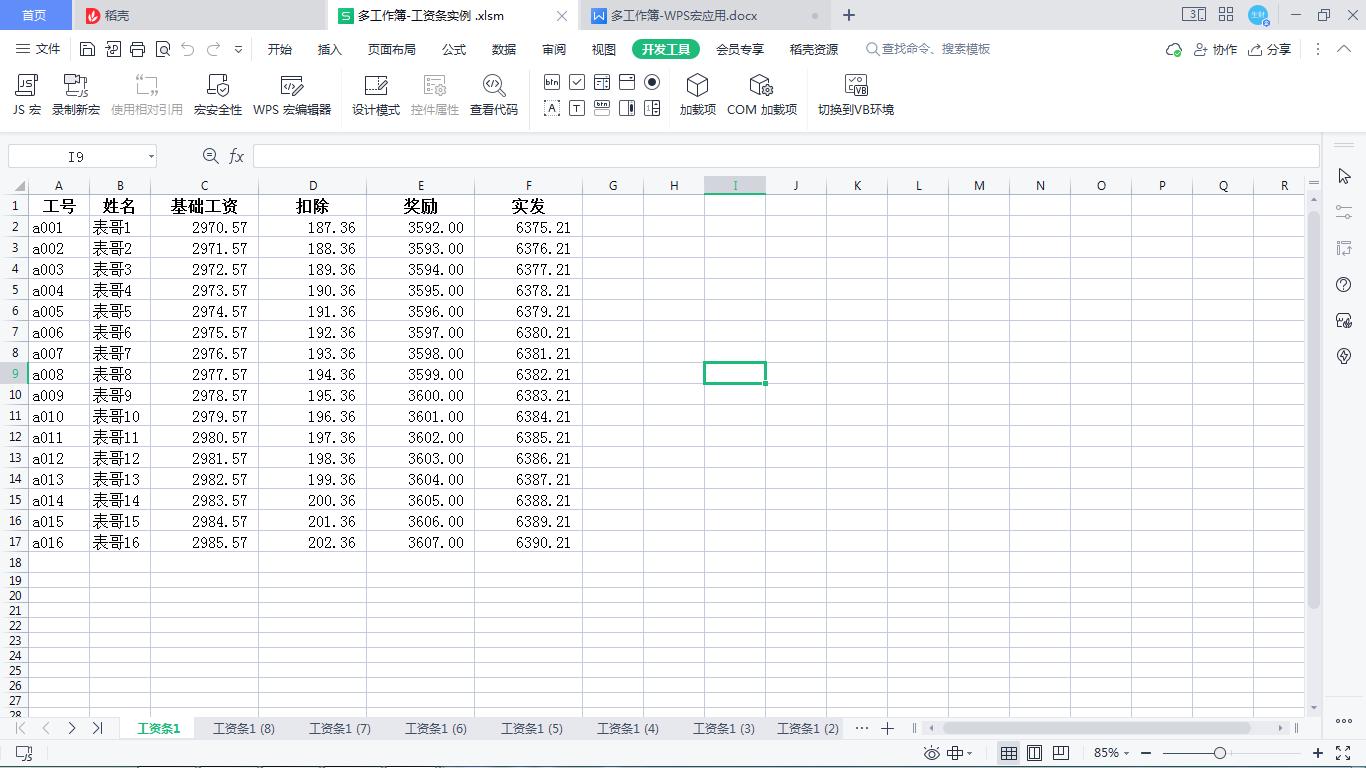Open the hidden sheet tabs ellipsis menu

(861, 729)
